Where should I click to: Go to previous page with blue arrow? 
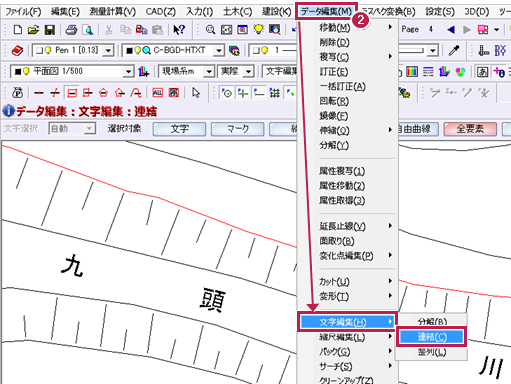[x=451, y=30]
